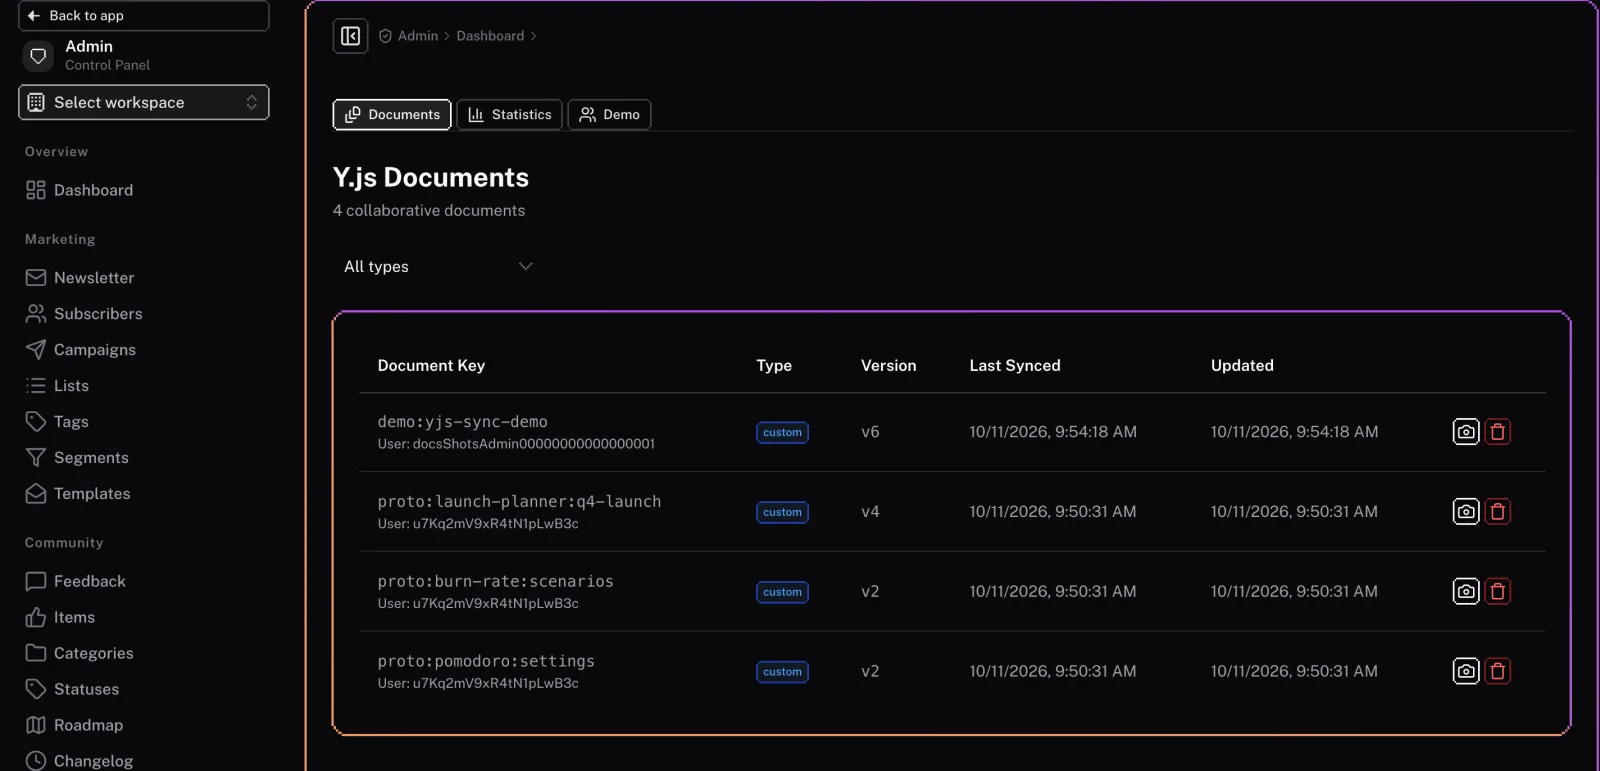Delete the proto:burn-rate:scenarios document
Screen dimensions: 1600x771
pos(1497,591)
